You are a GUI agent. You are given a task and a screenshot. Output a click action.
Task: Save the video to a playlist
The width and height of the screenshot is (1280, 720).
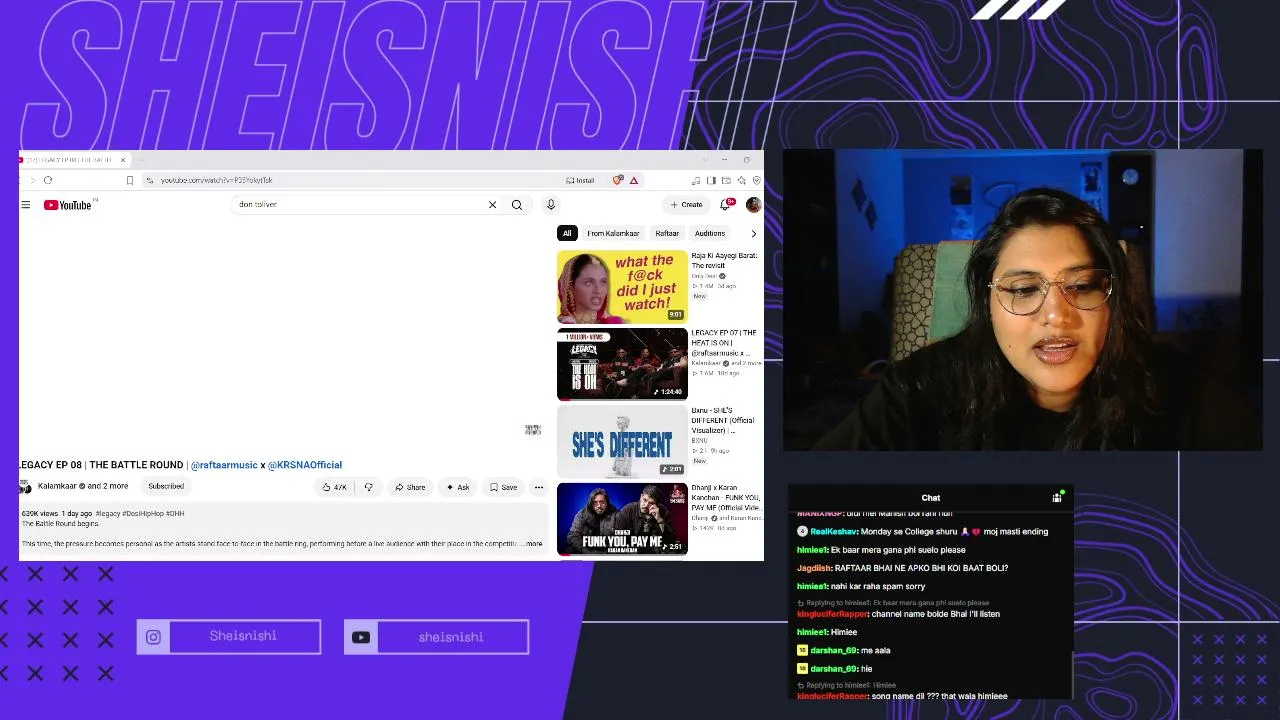(503, 487)
